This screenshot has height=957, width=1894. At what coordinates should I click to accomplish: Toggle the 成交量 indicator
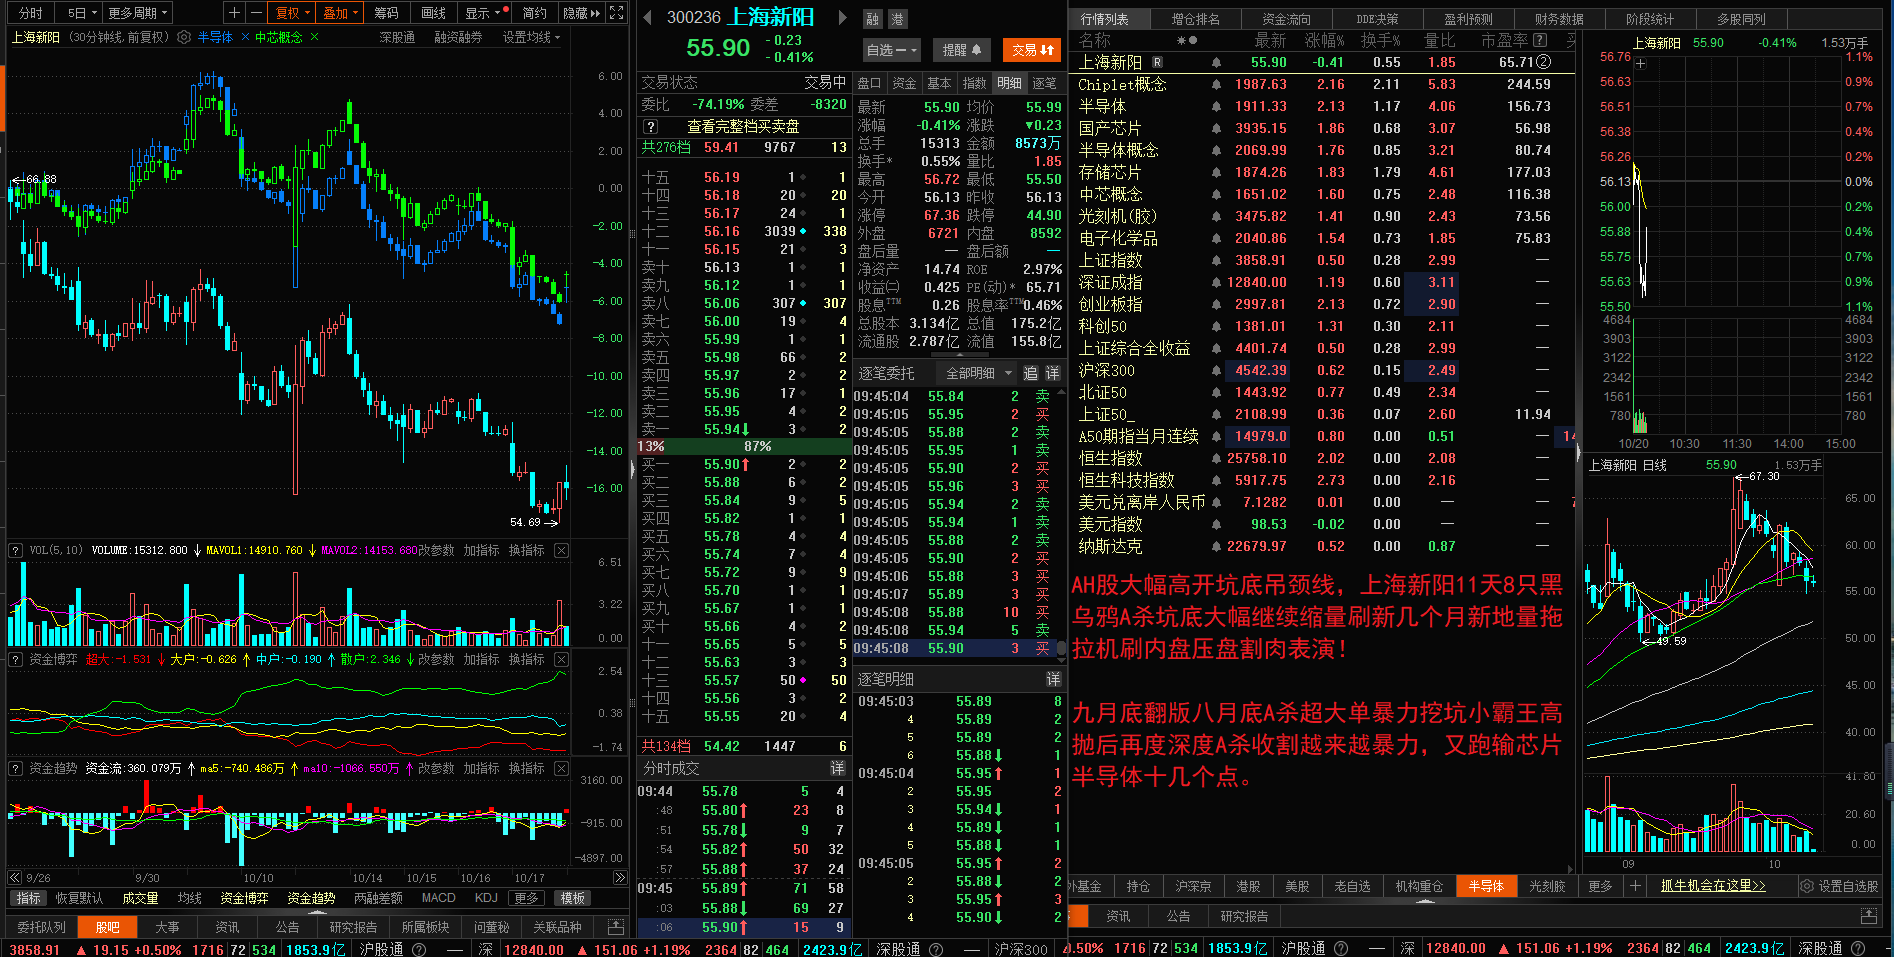point(140,898)
